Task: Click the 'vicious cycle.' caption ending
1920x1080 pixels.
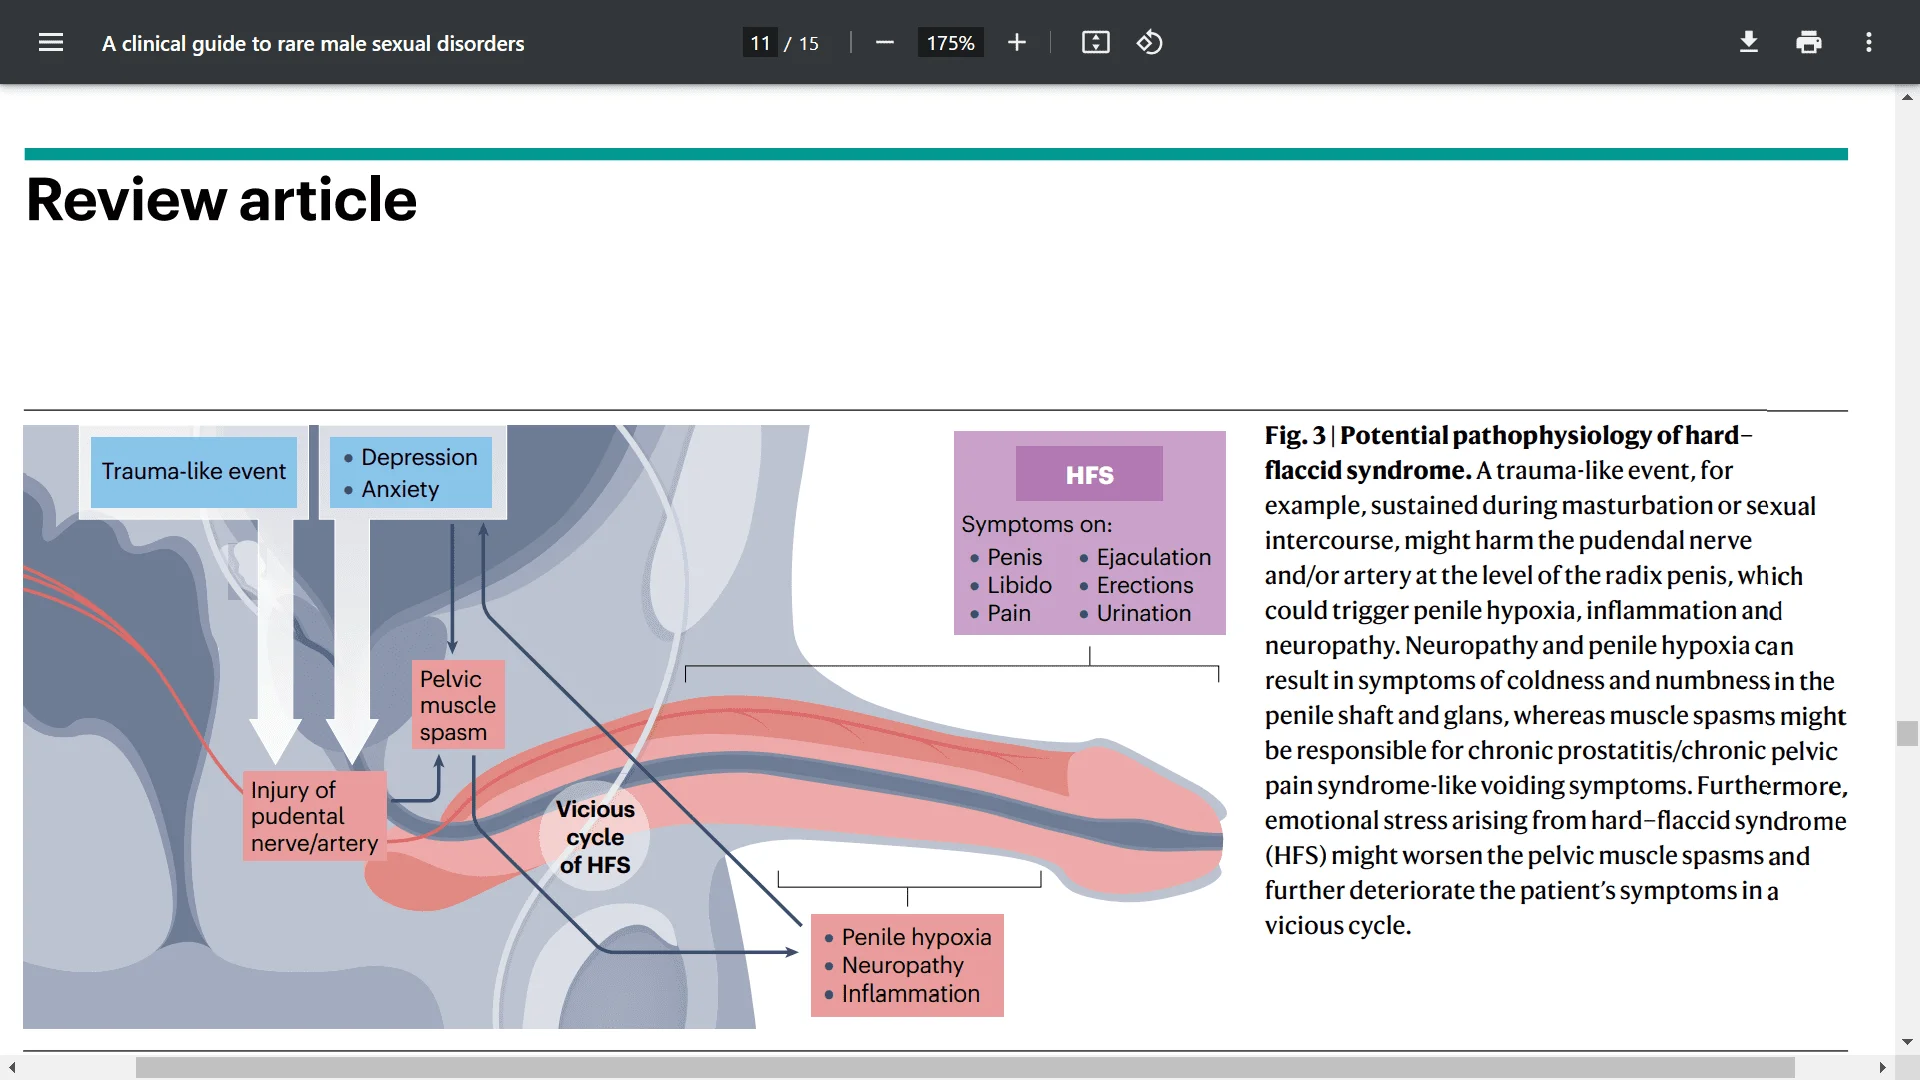Action: tap(1338, 925)
